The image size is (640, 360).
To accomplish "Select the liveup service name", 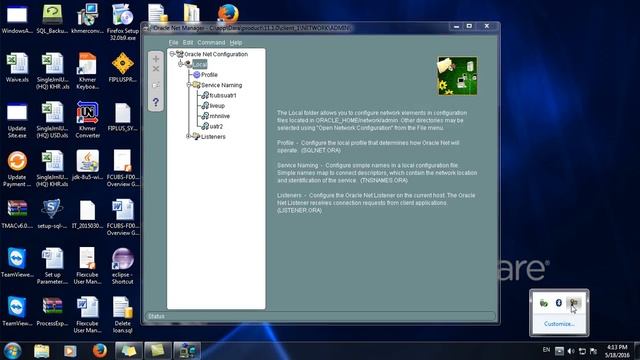I will [x=217, y=106].
